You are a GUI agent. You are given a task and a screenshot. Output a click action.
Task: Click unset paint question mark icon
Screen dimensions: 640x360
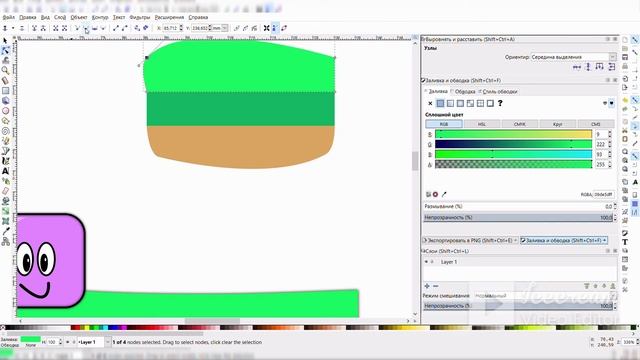(x=500, y=104)
